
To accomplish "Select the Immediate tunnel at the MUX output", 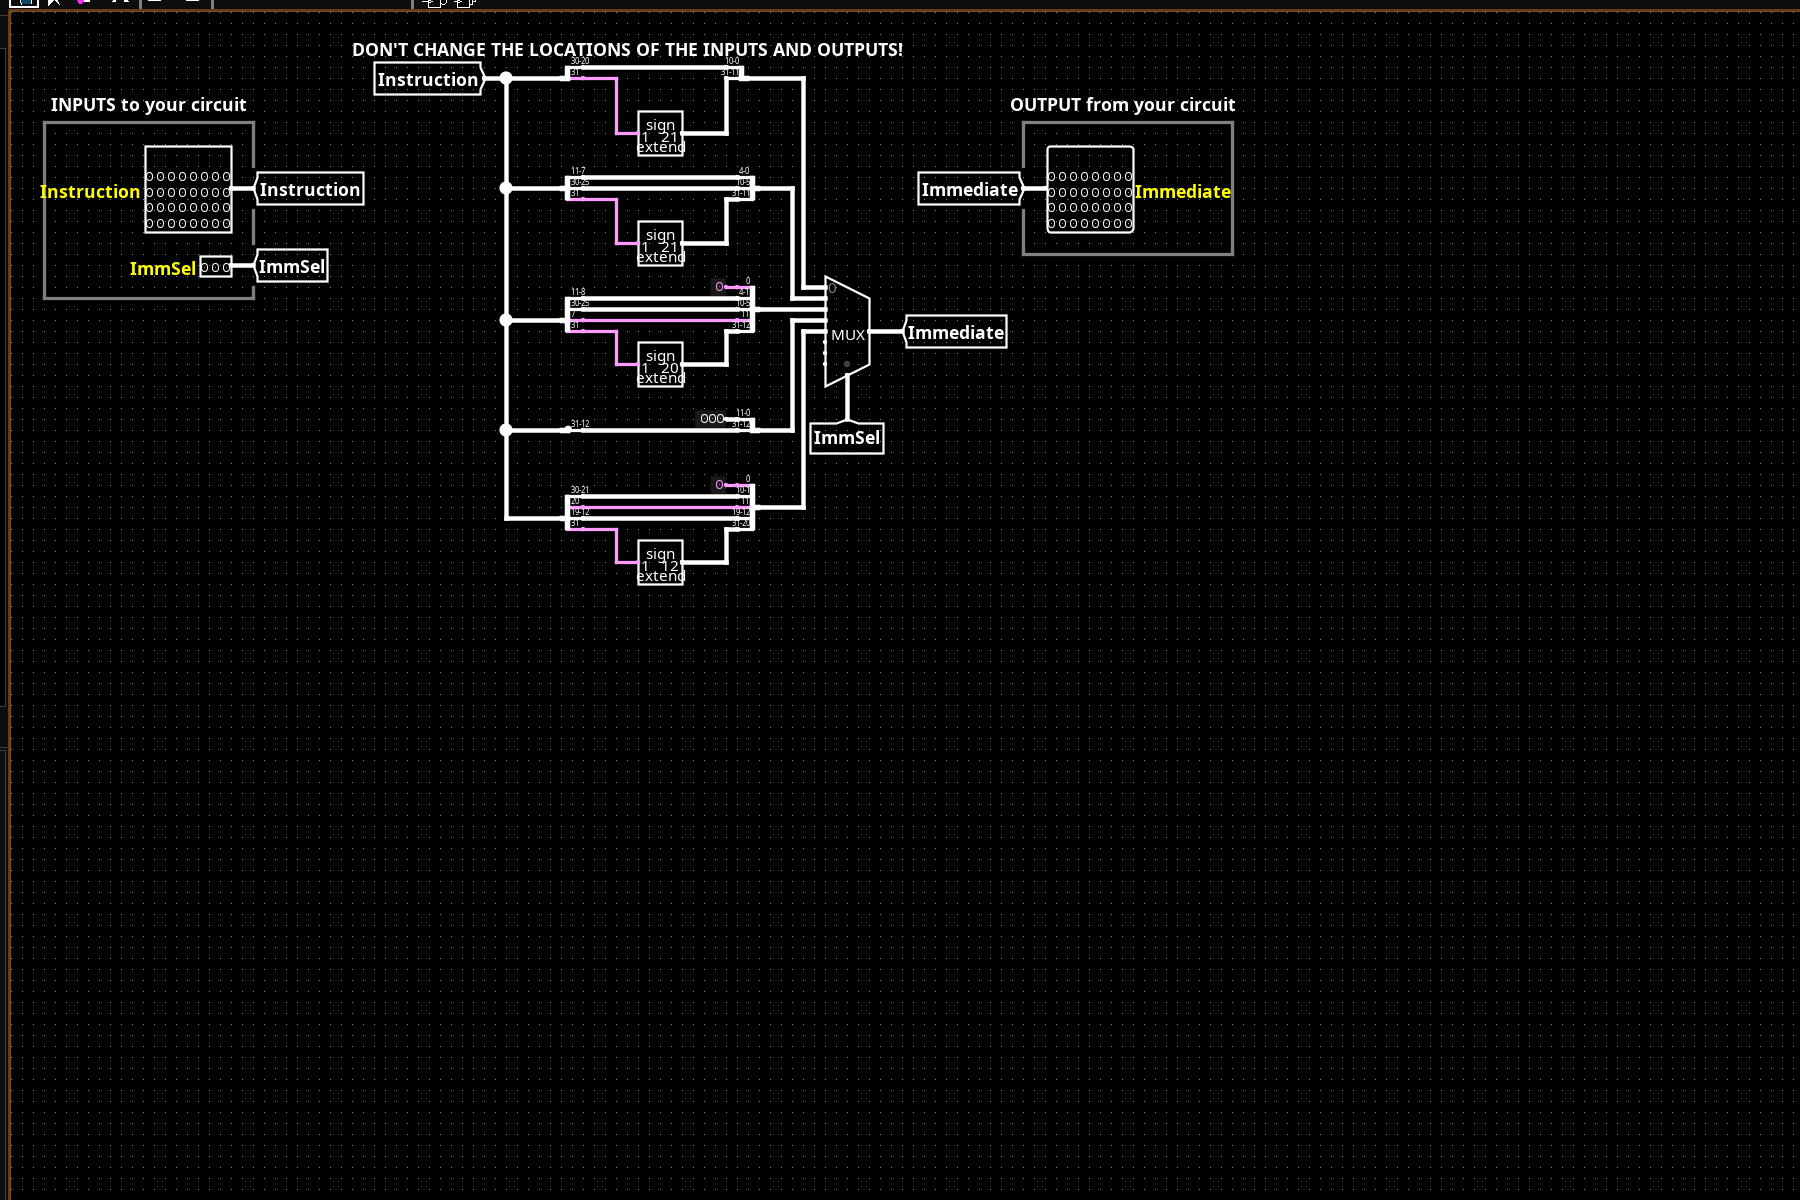I will pyautogui.click(x=955, y=332).
